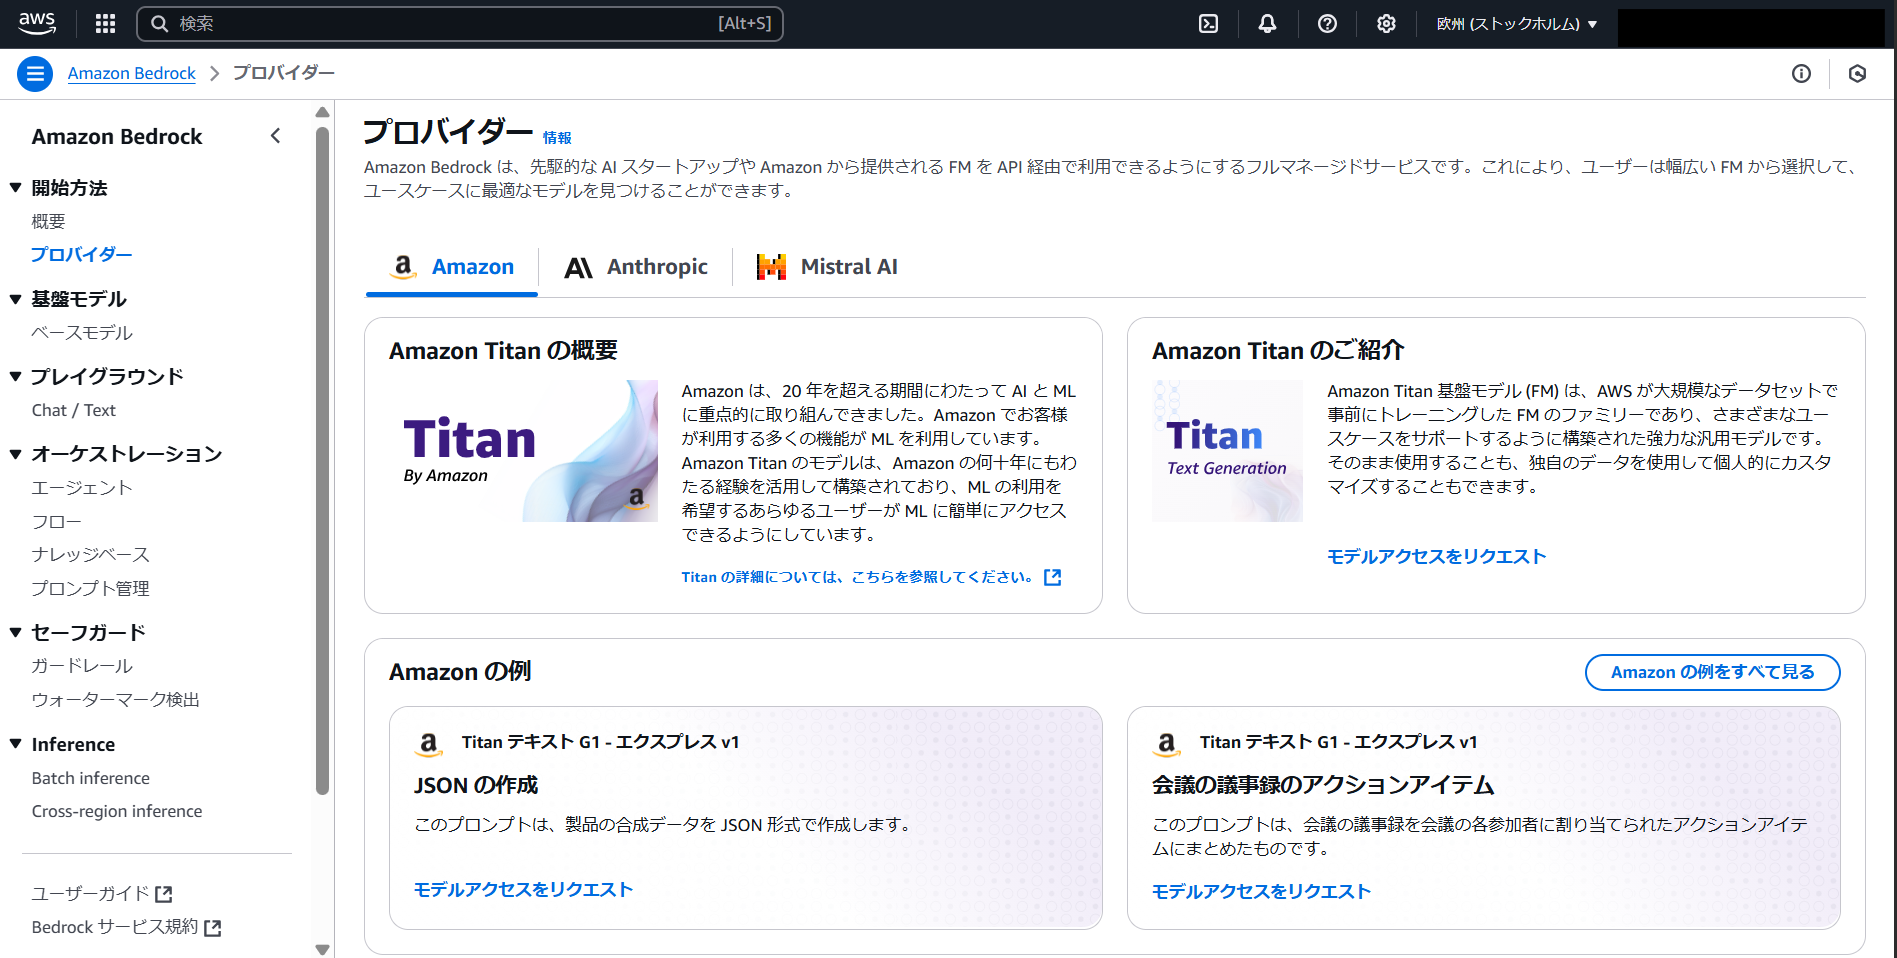
Task: Collapse the 基盤モデル section
Action: click(x=16, y=299)
